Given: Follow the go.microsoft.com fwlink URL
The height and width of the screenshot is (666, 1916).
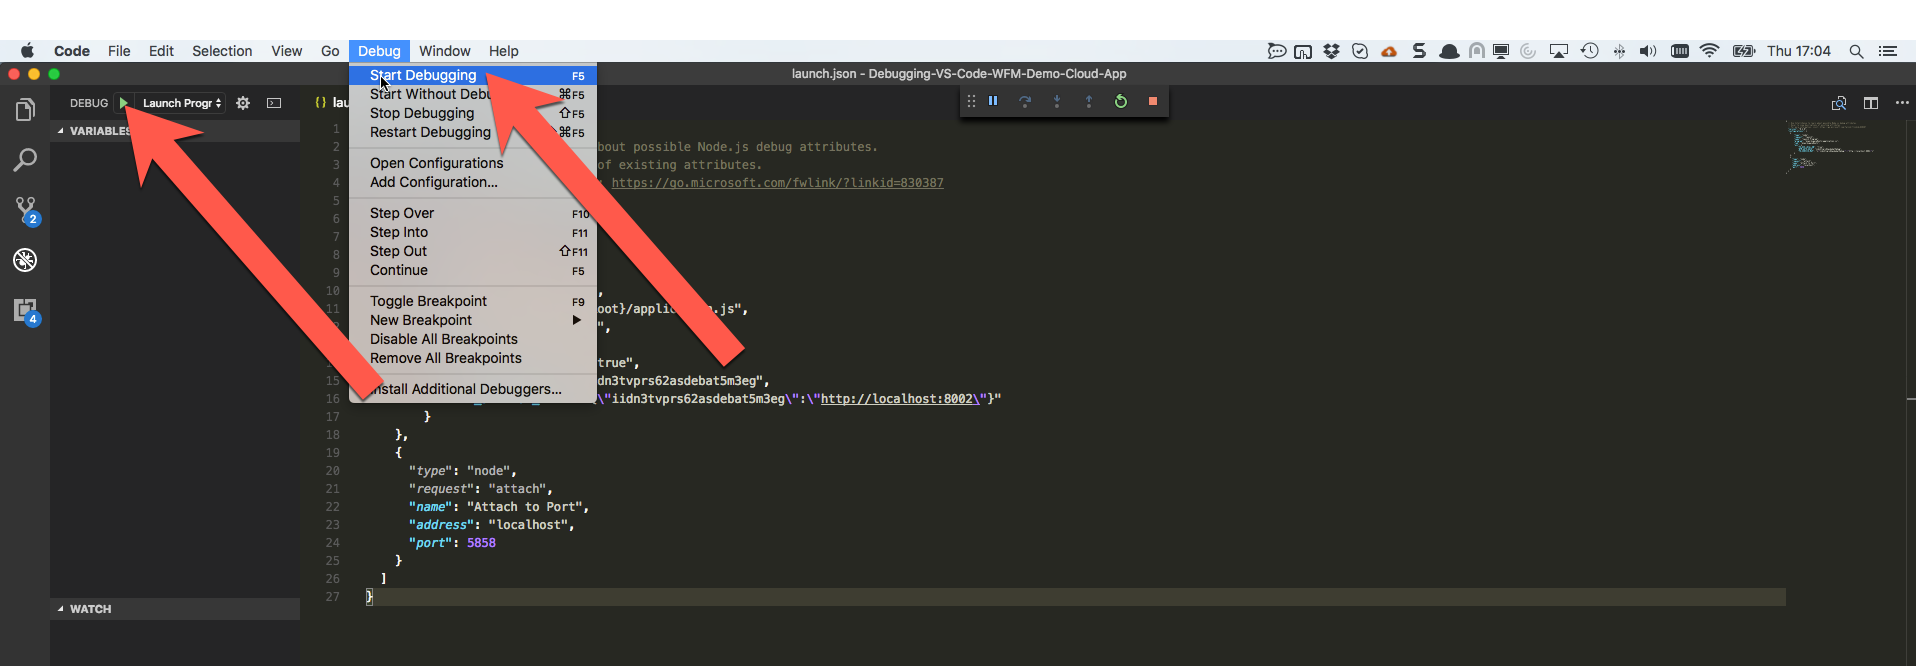Looking at the screenshot, I should click(x=777, y=183).
